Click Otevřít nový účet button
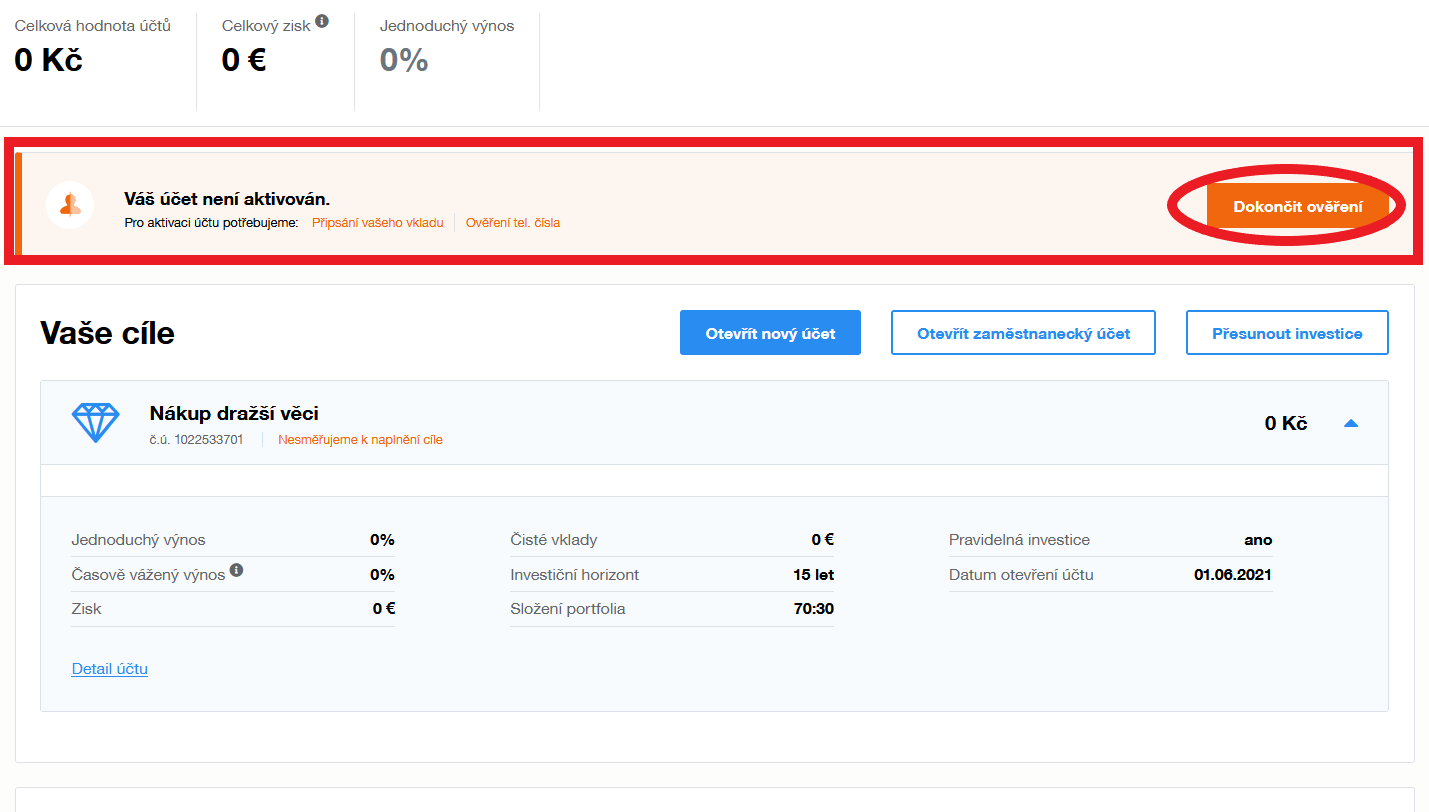 (770, 333)
